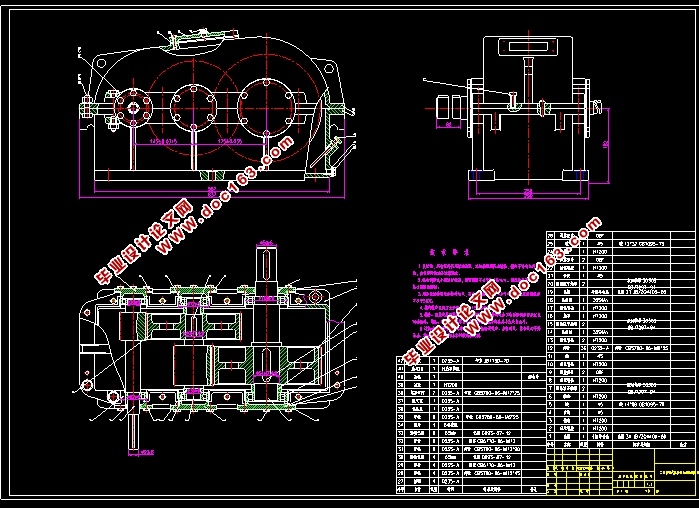
Task: Click the yellow title block
Action: [622, 472]
